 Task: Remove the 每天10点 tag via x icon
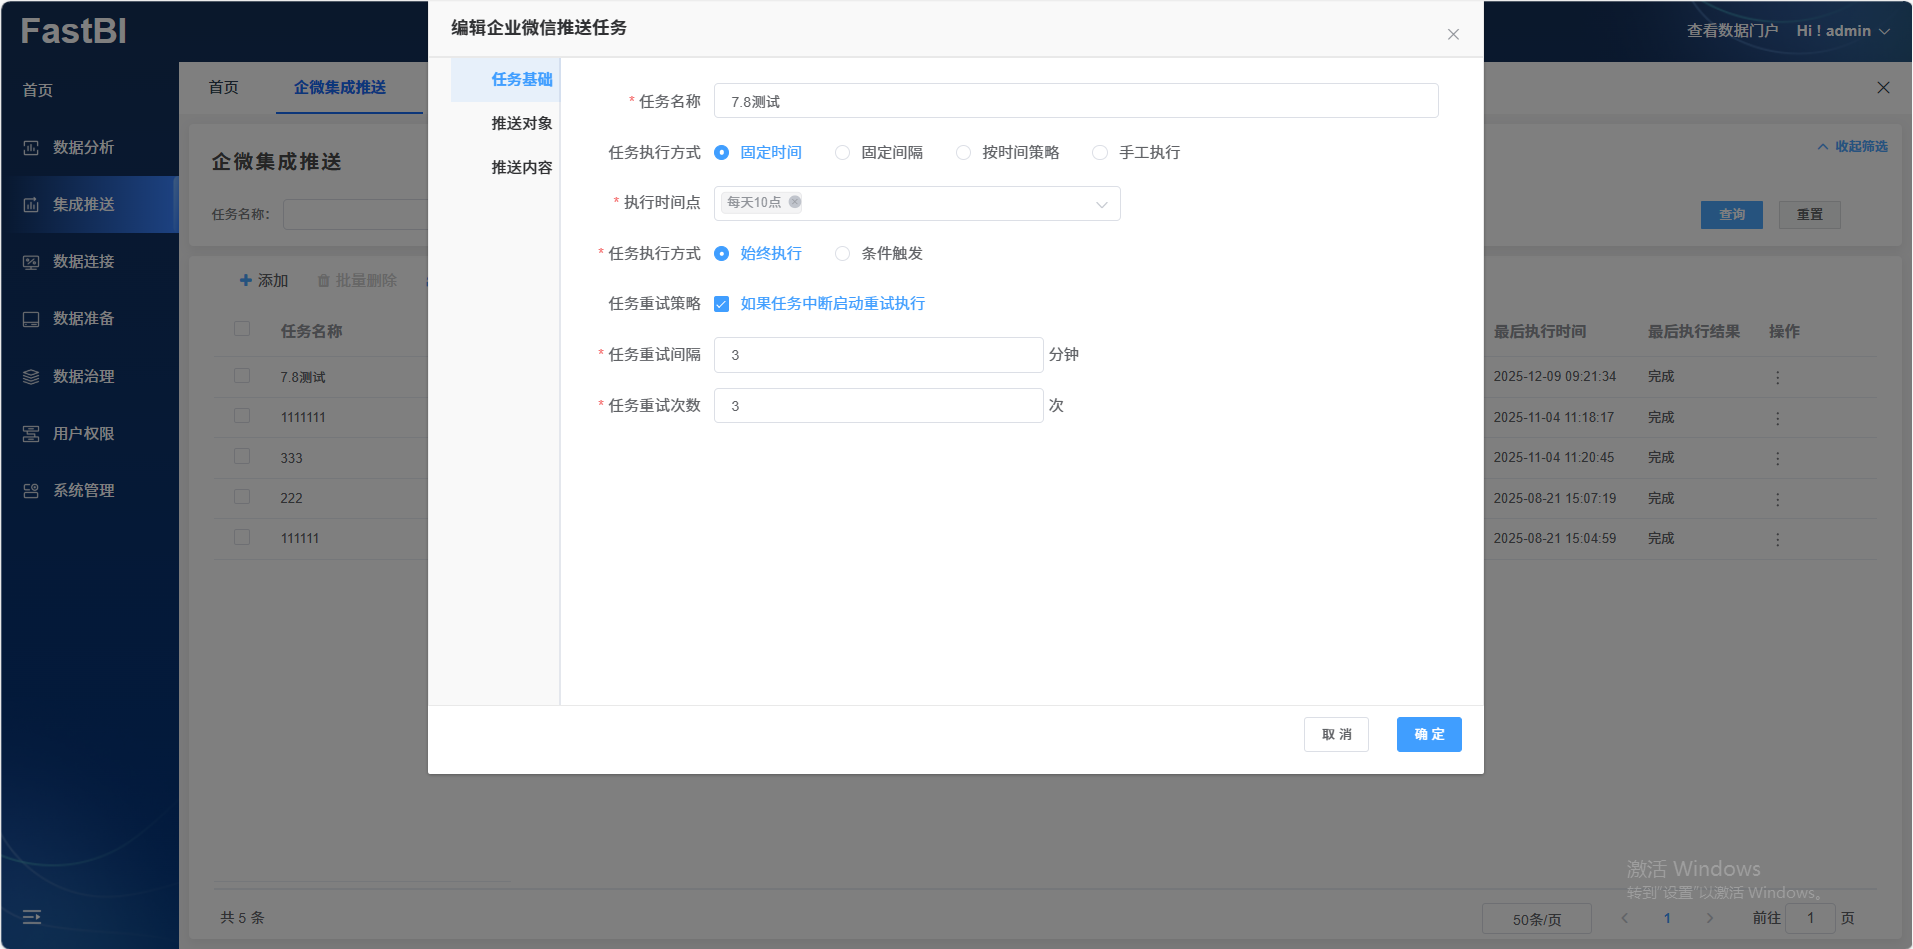pos(795,202)
